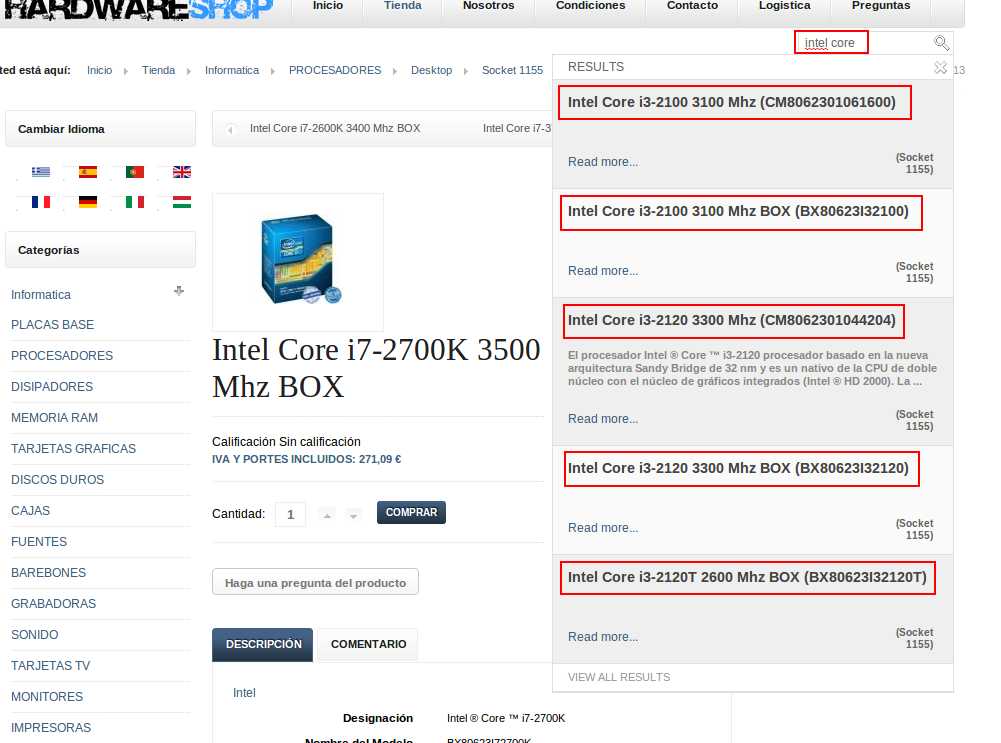This screenshot has height=743, width=1001.
Task: Click the quantity input field
Action: [x=290, y=514]
